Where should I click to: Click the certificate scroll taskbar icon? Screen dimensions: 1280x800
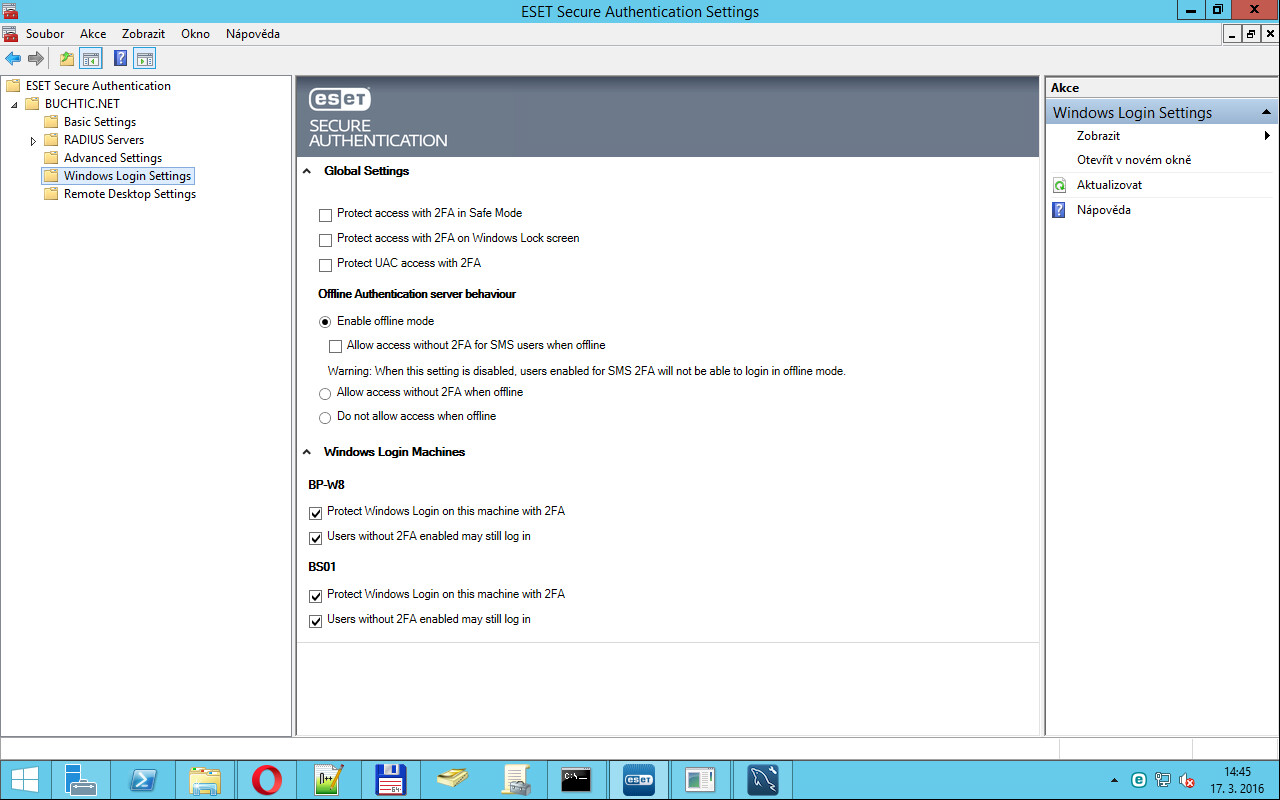click(515, 779)
